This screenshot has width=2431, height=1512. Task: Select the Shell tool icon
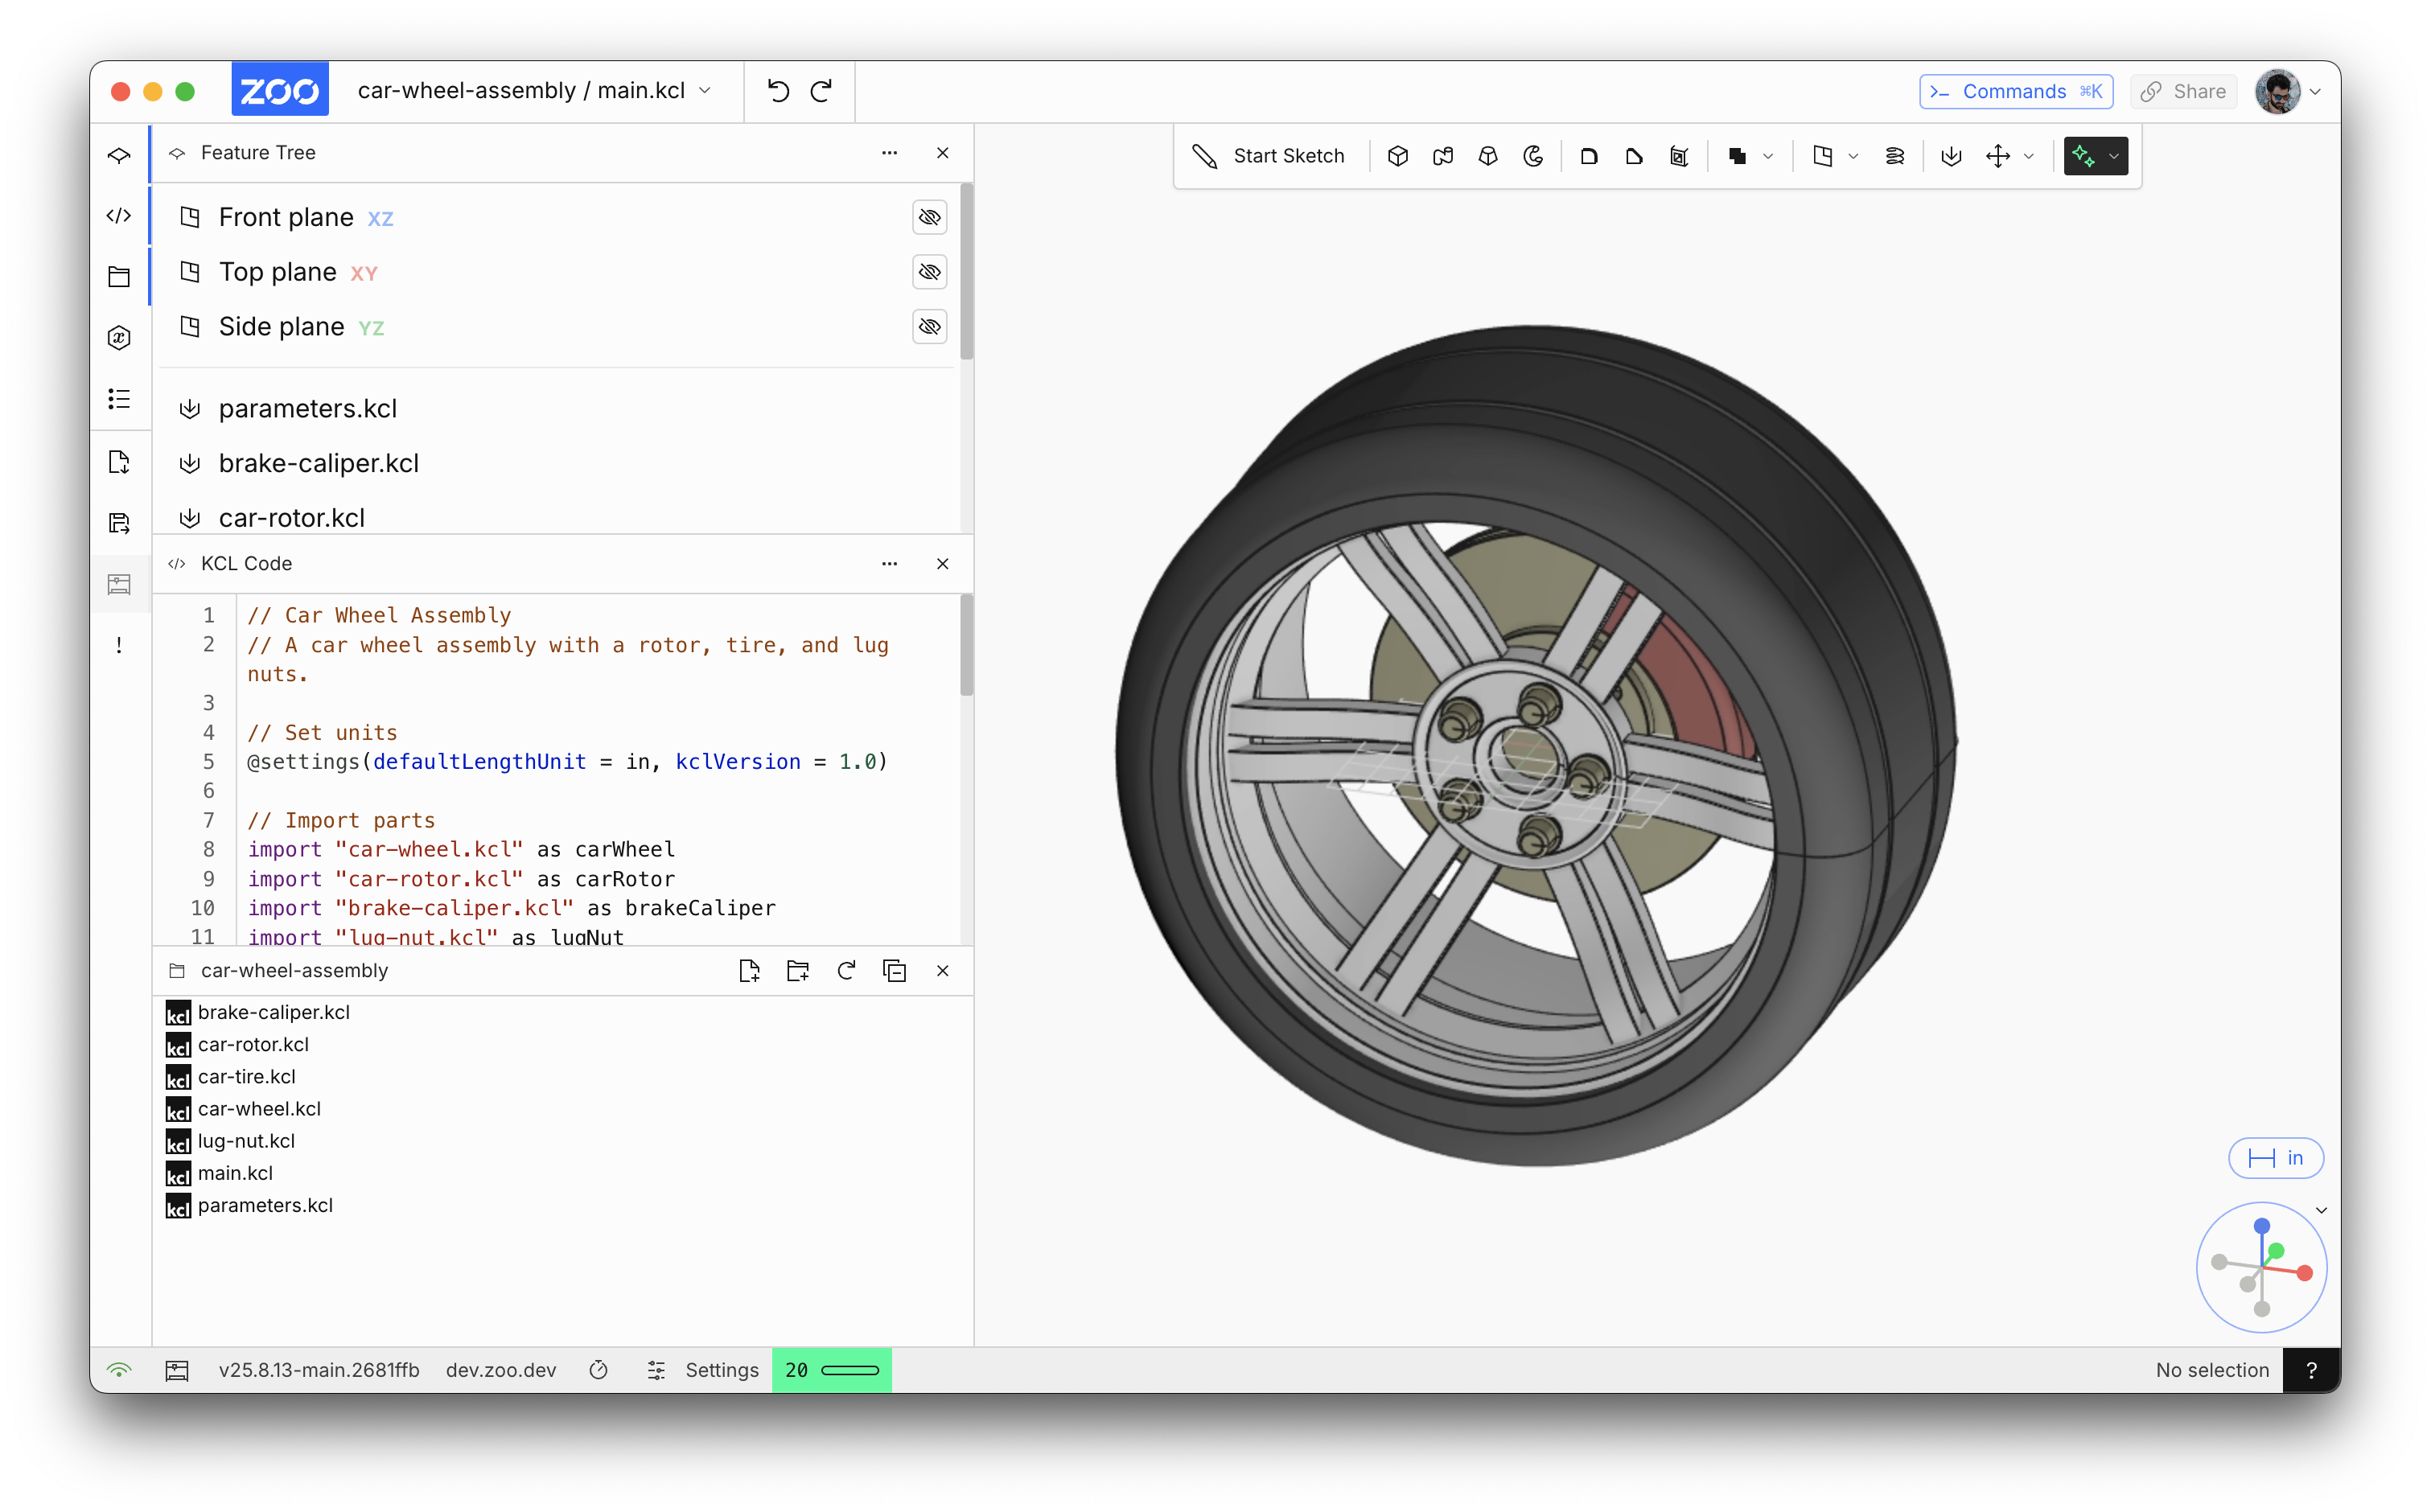pyautogui.click(x=1679, y=156)
